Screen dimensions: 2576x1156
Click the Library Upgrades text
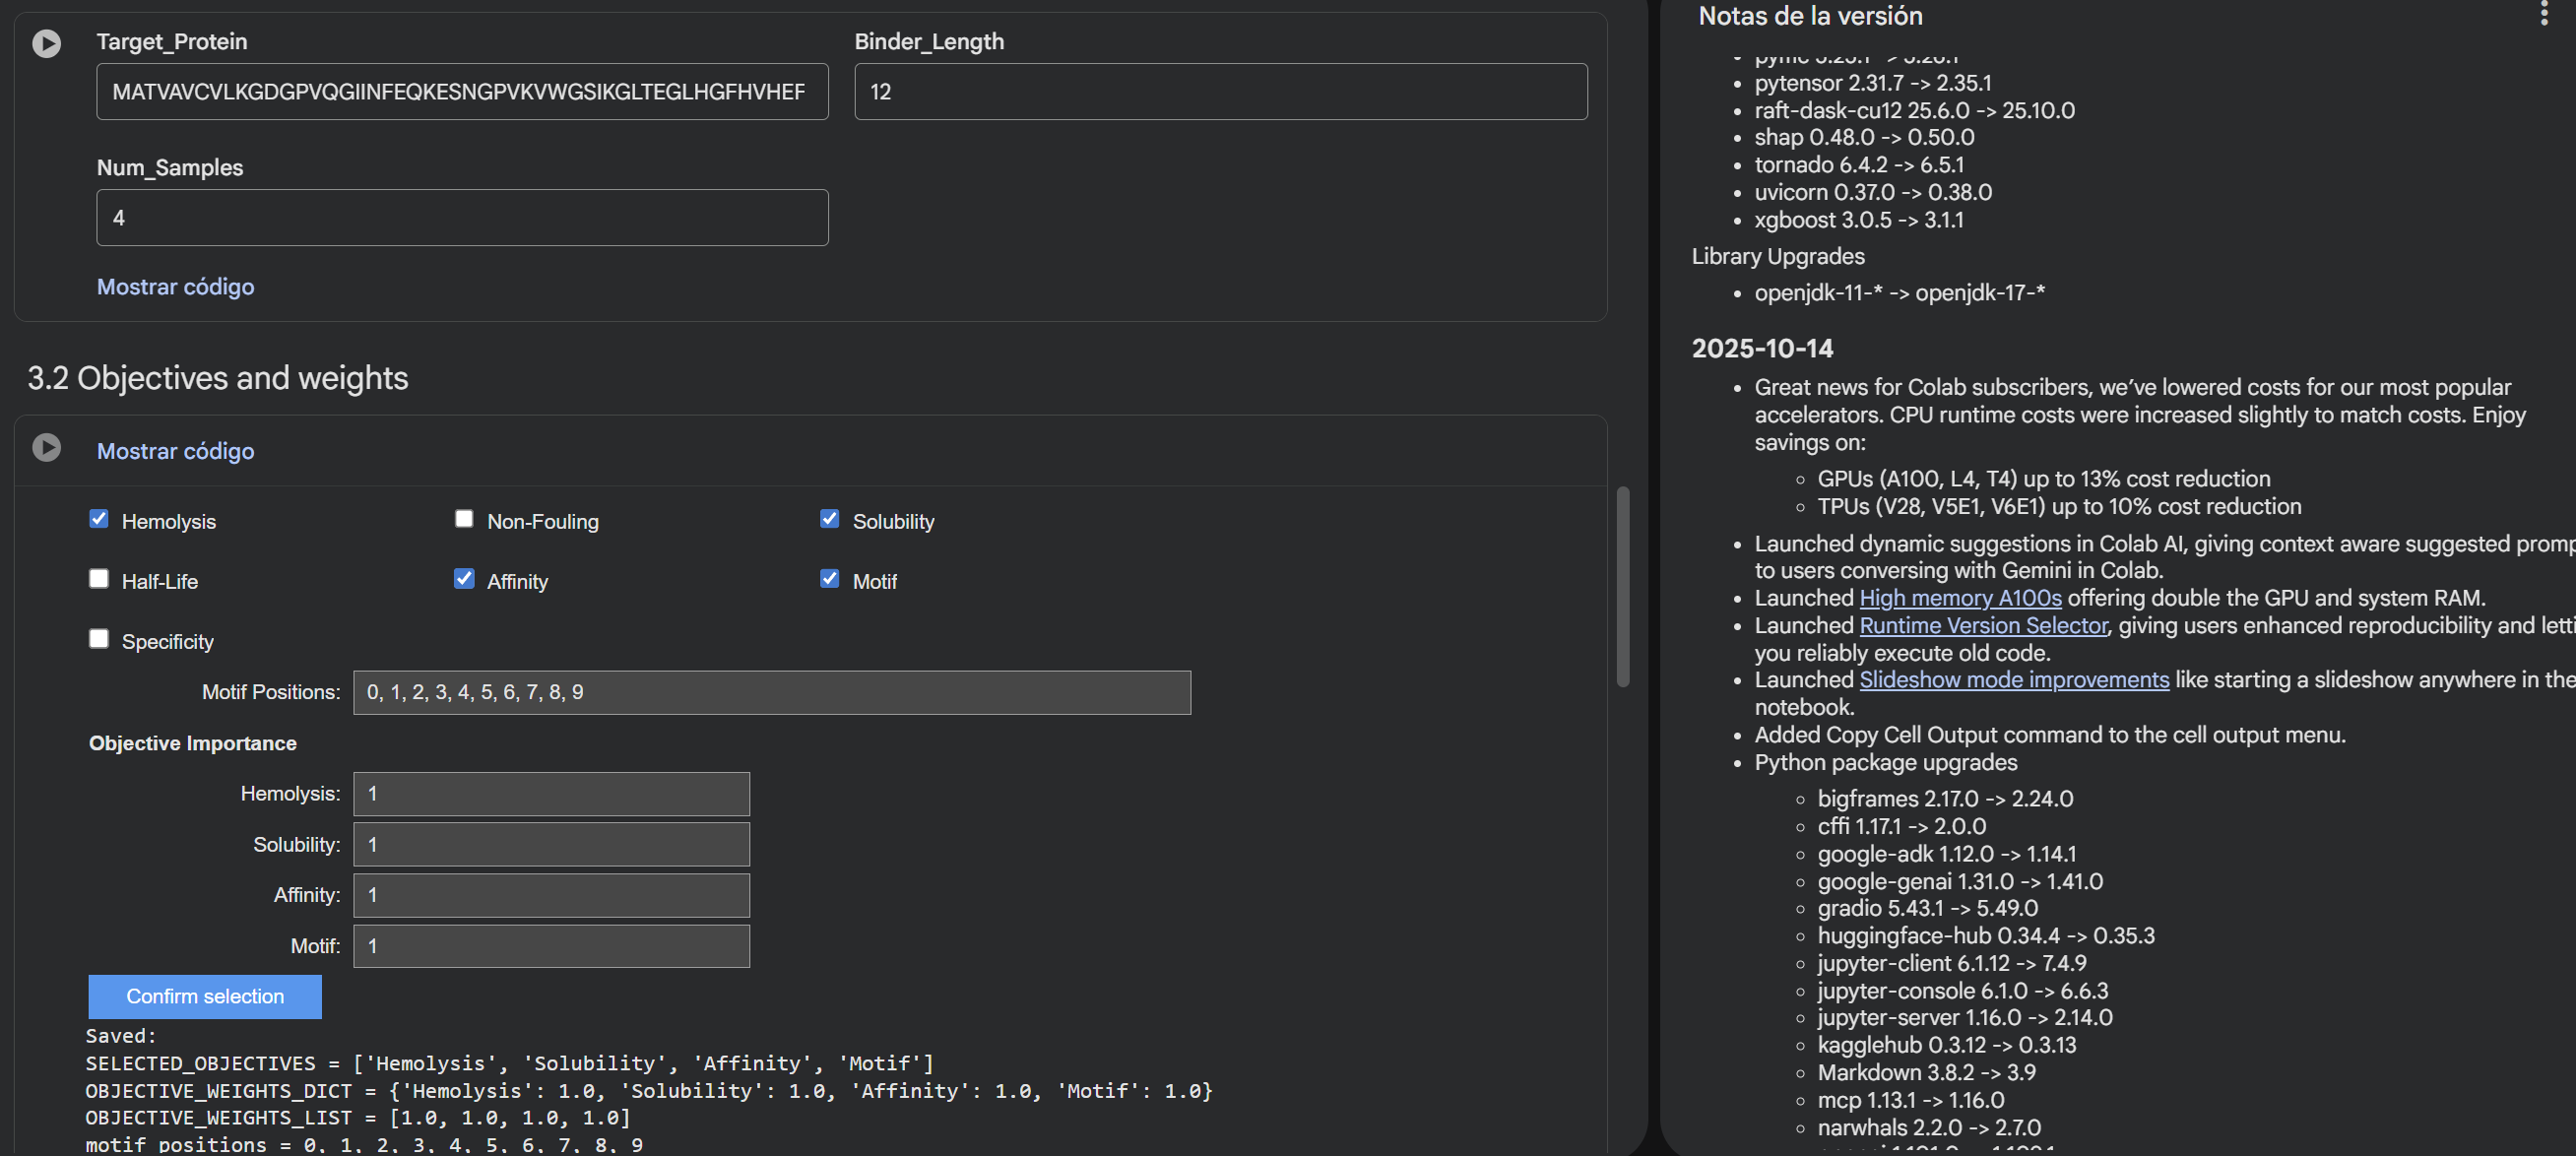[x=1778, y=257]
